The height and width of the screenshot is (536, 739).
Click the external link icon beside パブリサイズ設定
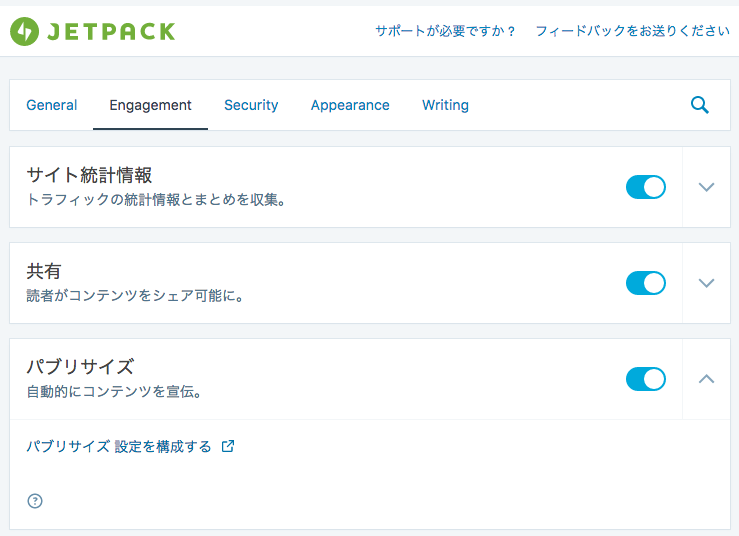[x=228, y=447]
